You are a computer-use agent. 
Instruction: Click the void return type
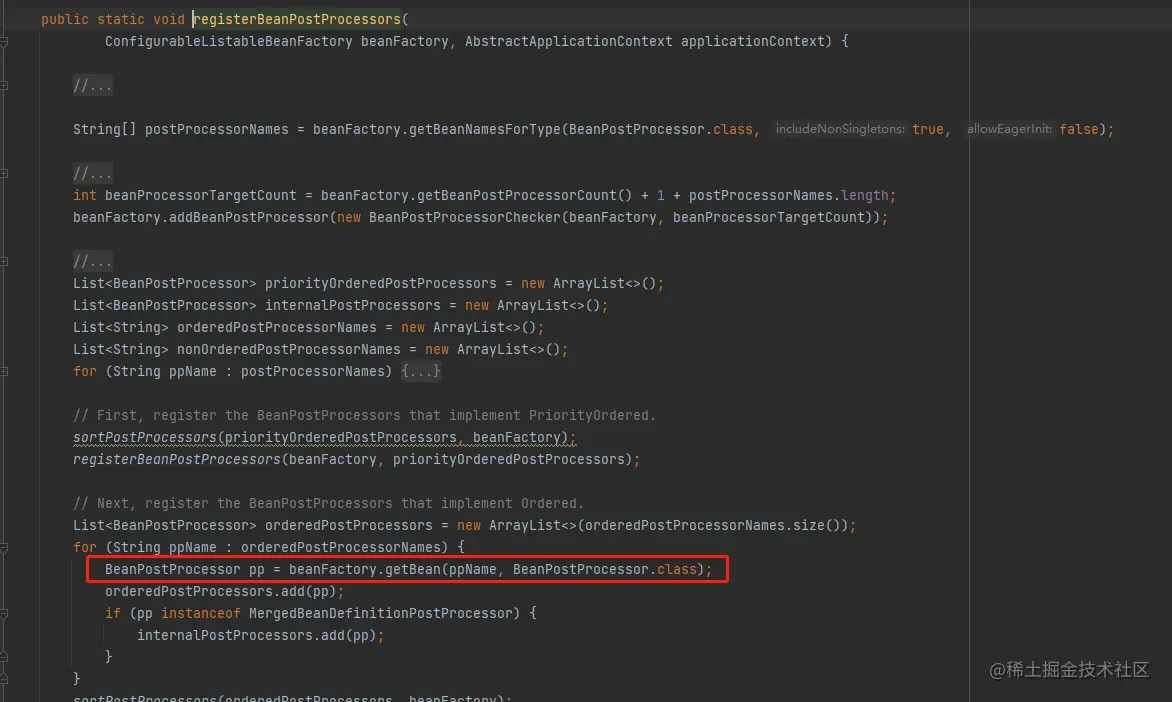(169, 19)
